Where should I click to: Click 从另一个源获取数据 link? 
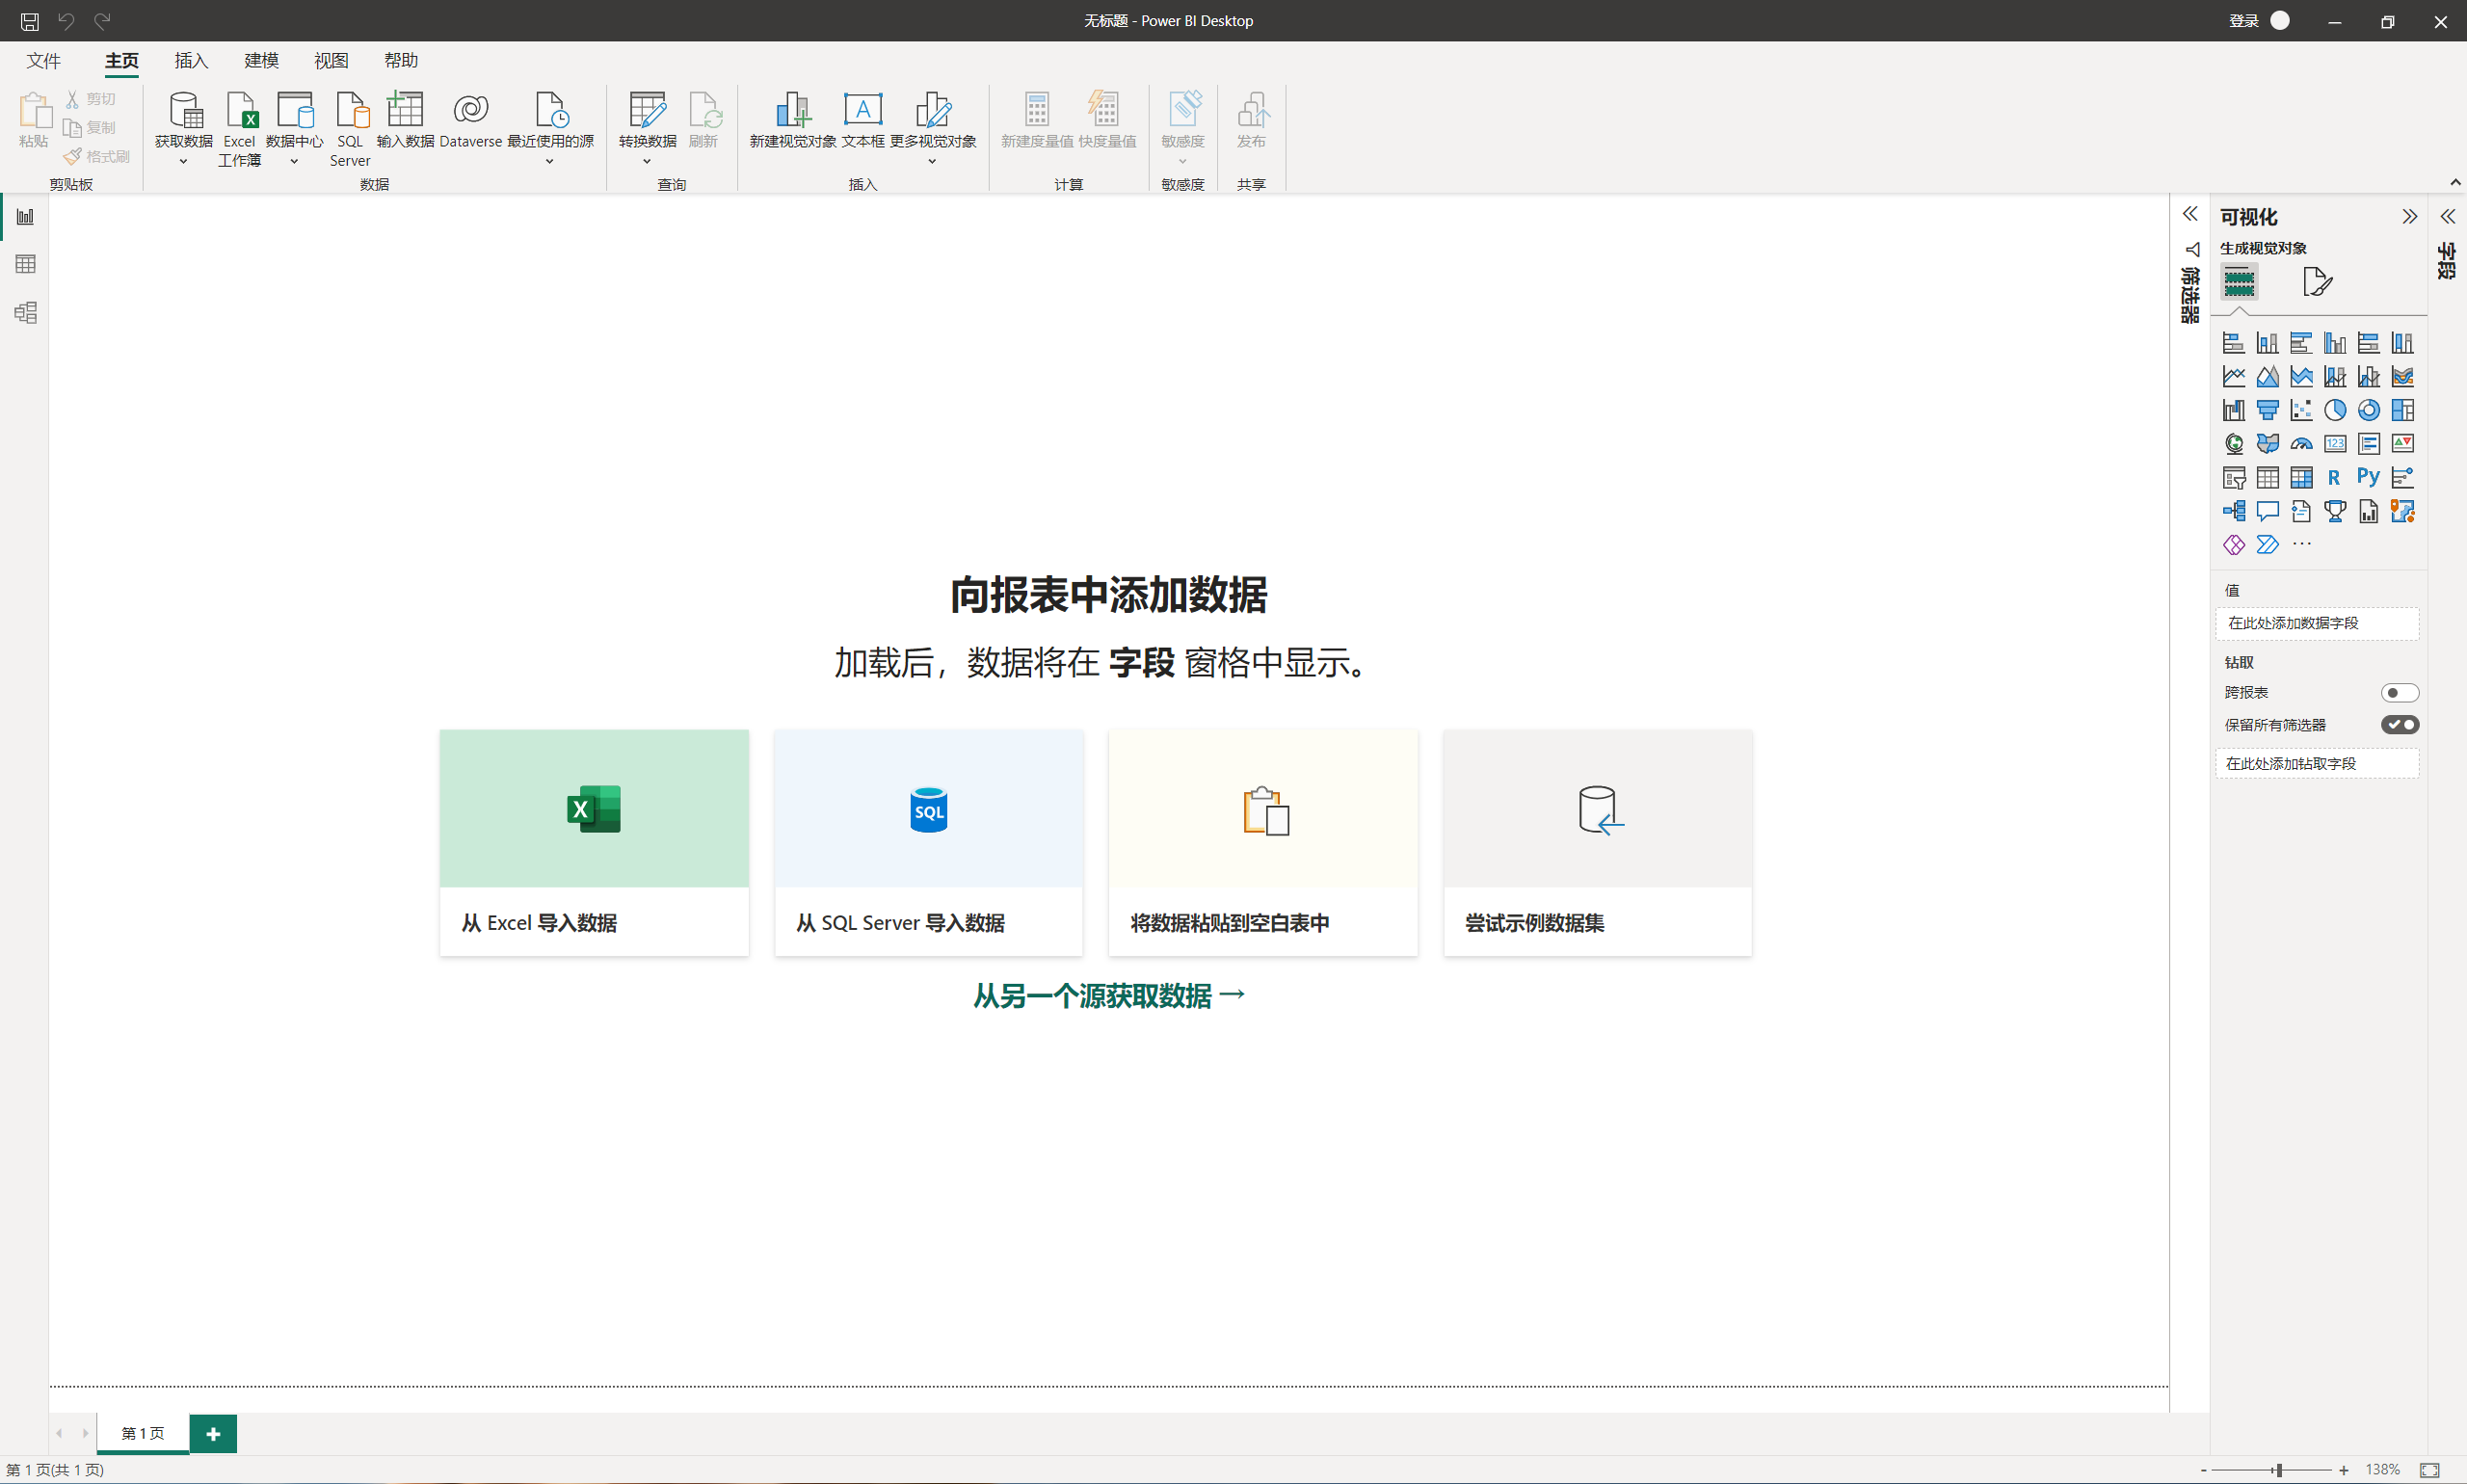(1108, 995)
